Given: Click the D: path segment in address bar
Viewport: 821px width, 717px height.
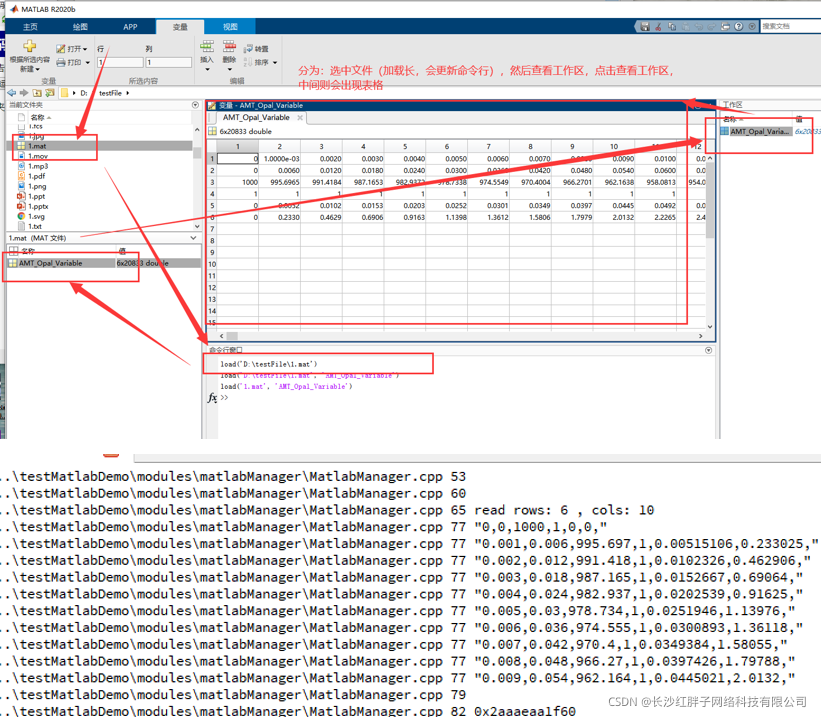Looking at the screenshot, I should click(x=83, y=93).
